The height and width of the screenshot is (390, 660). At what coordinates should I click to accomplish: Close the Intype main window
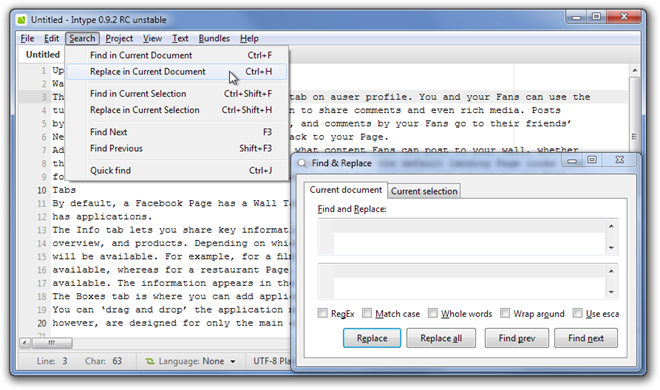pos(624,17)
